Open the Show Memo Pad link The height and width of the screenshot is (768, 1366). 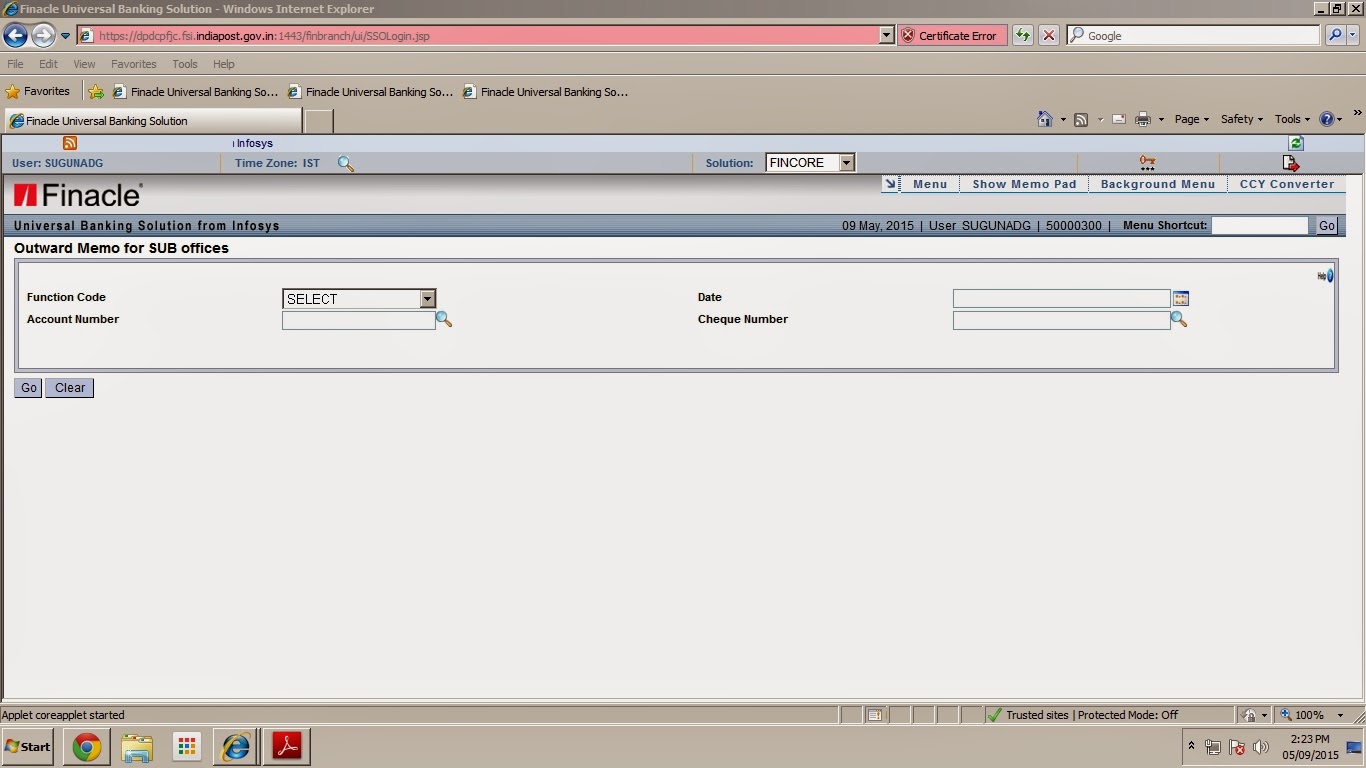(1024, 184)
